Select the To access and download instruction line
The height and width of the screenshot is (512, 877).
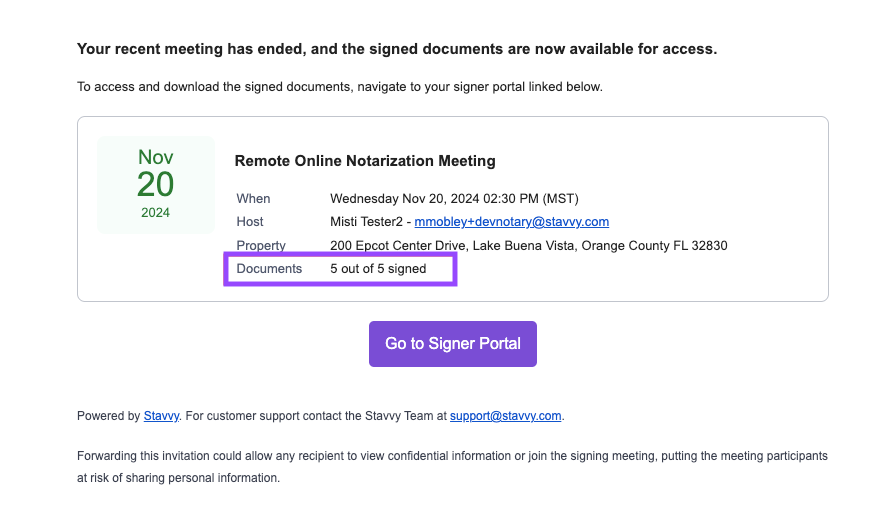click(340, 87)
